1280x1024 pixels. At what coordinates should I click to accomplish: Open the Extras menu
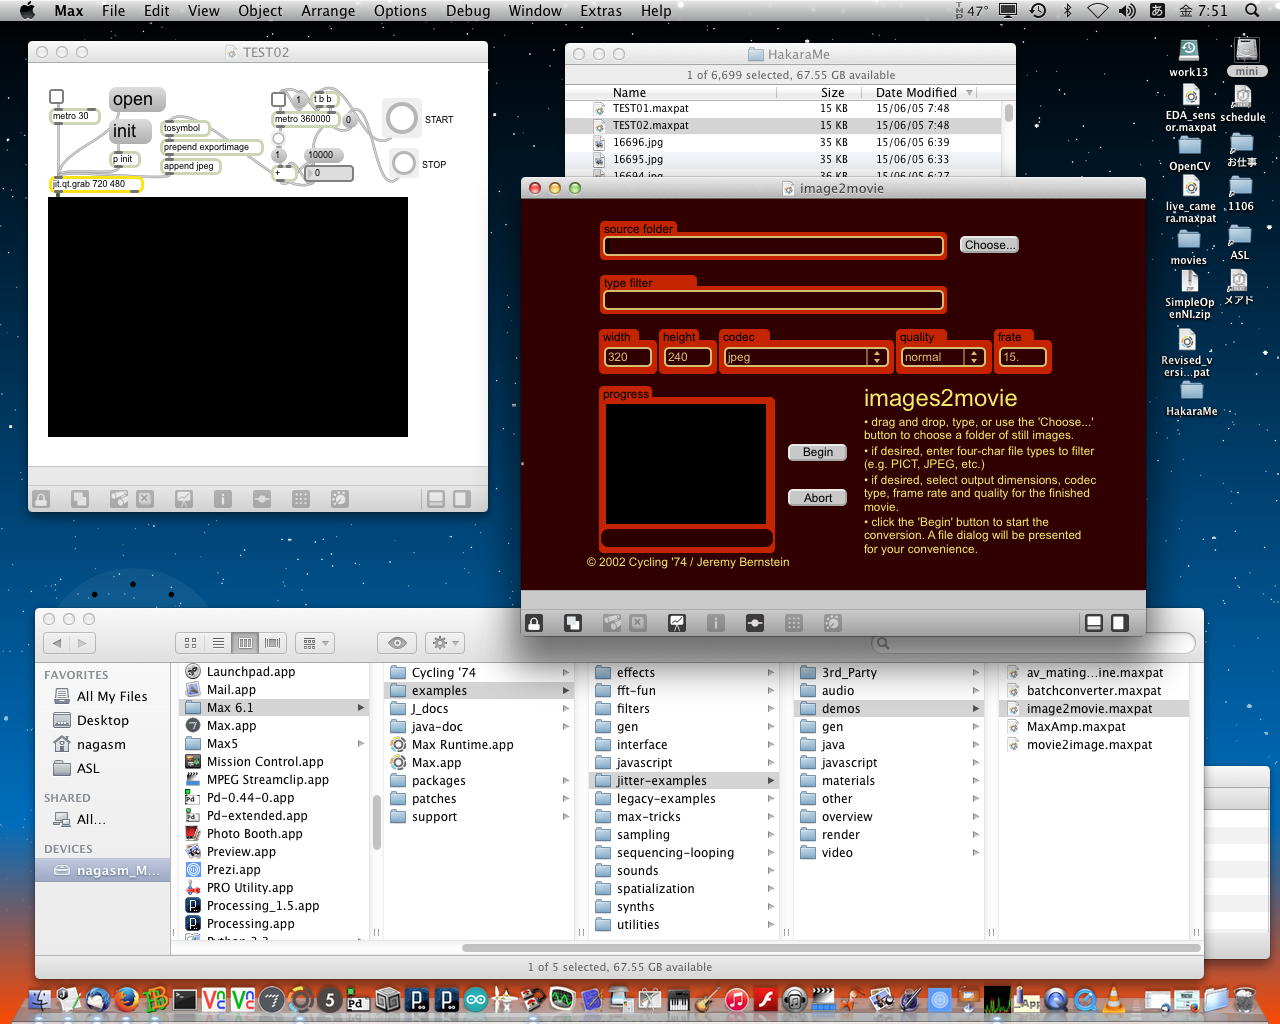coord(600,11)
